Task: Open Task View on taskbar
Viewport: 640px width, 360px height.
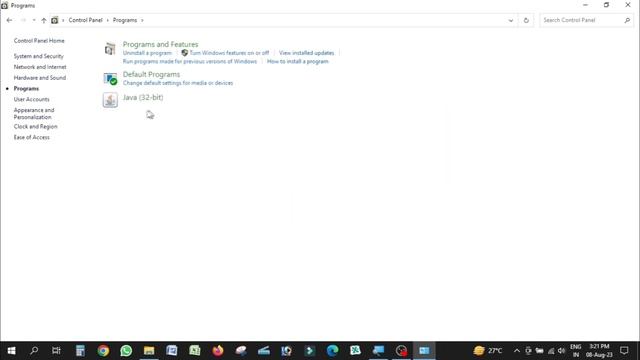Action: [56, 351]
